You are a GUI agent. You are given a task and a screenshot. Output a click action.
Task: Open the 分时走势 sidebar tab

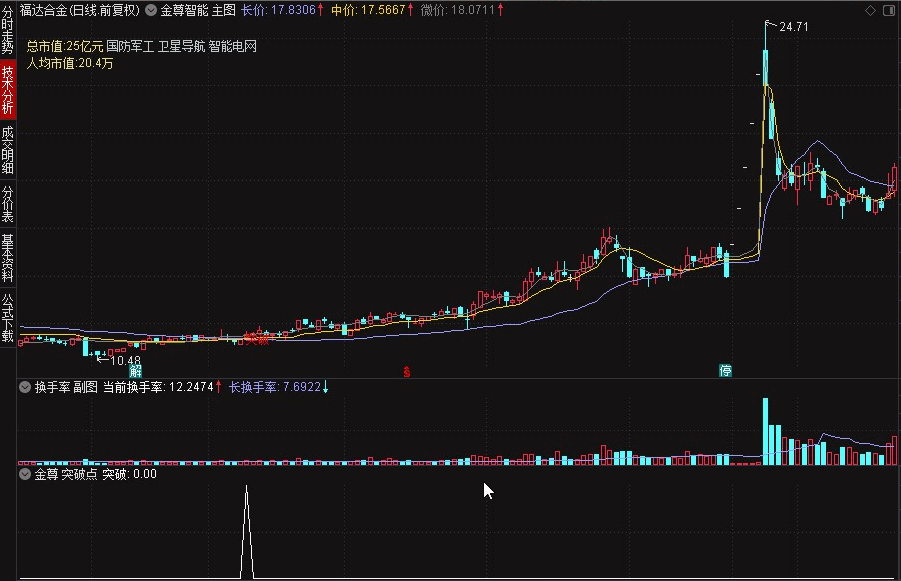[7, 30]
